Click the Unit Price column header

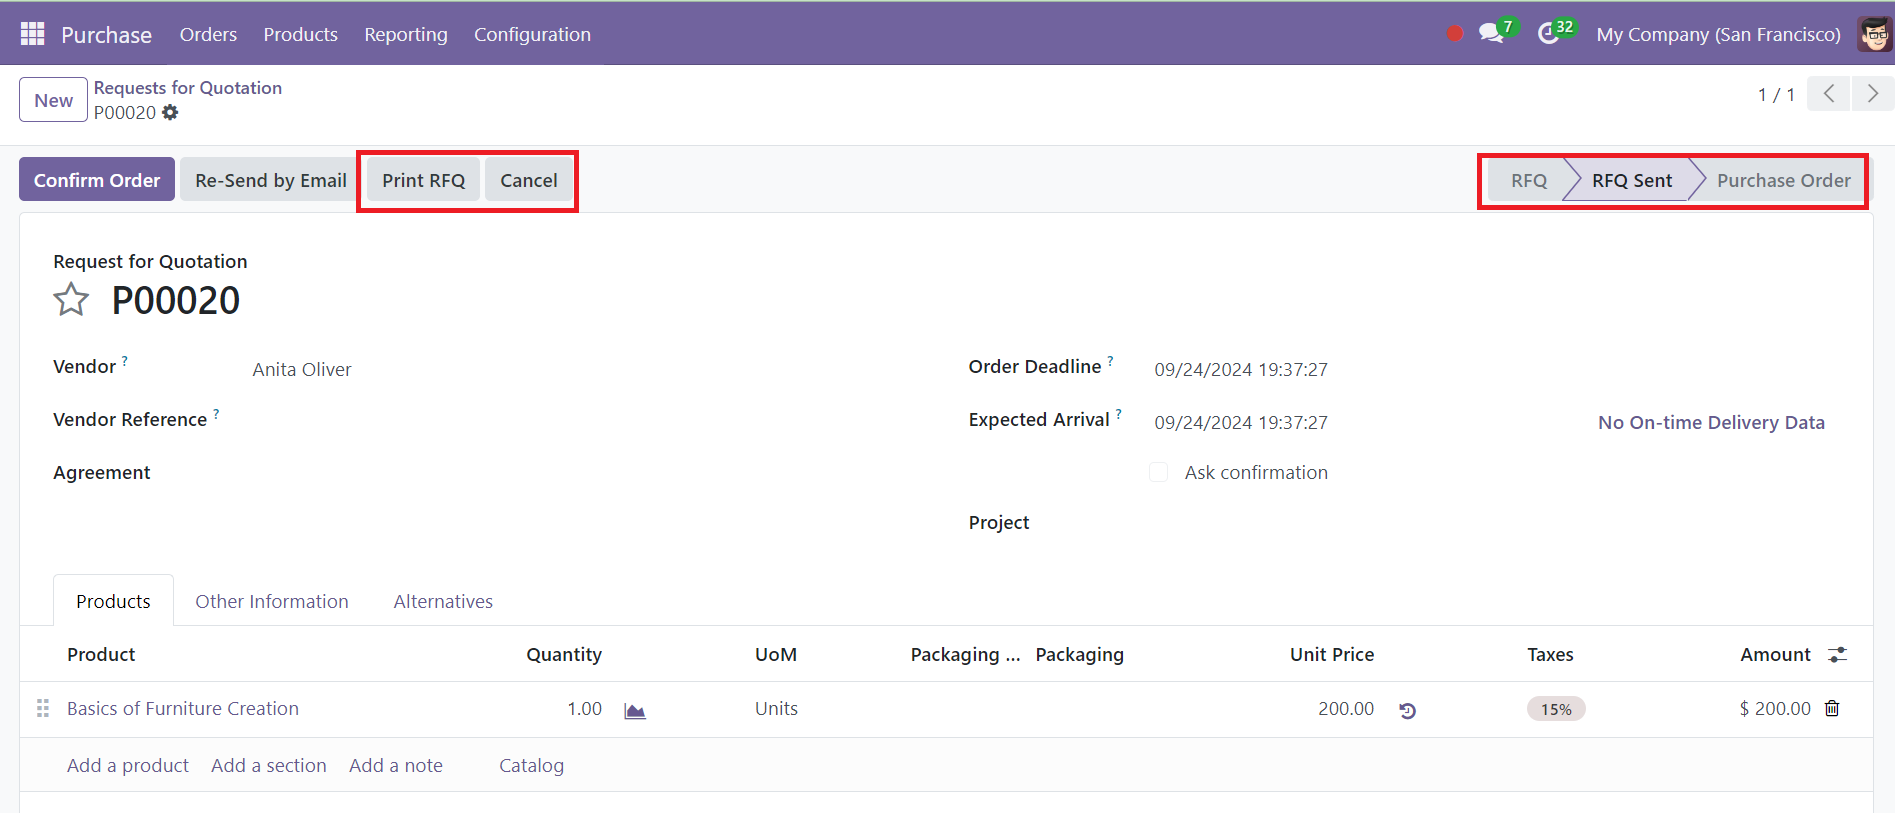(x=1332, y=654)
